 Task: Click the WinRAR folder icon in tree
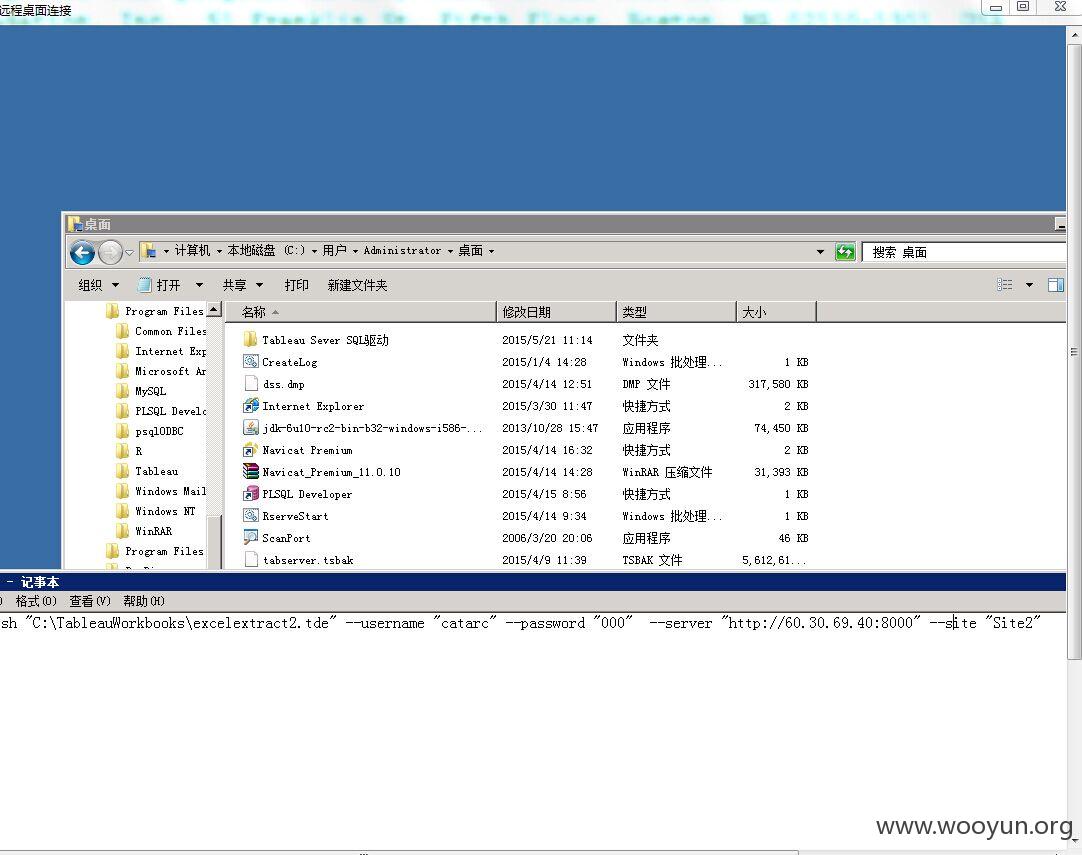pos(122,531)
